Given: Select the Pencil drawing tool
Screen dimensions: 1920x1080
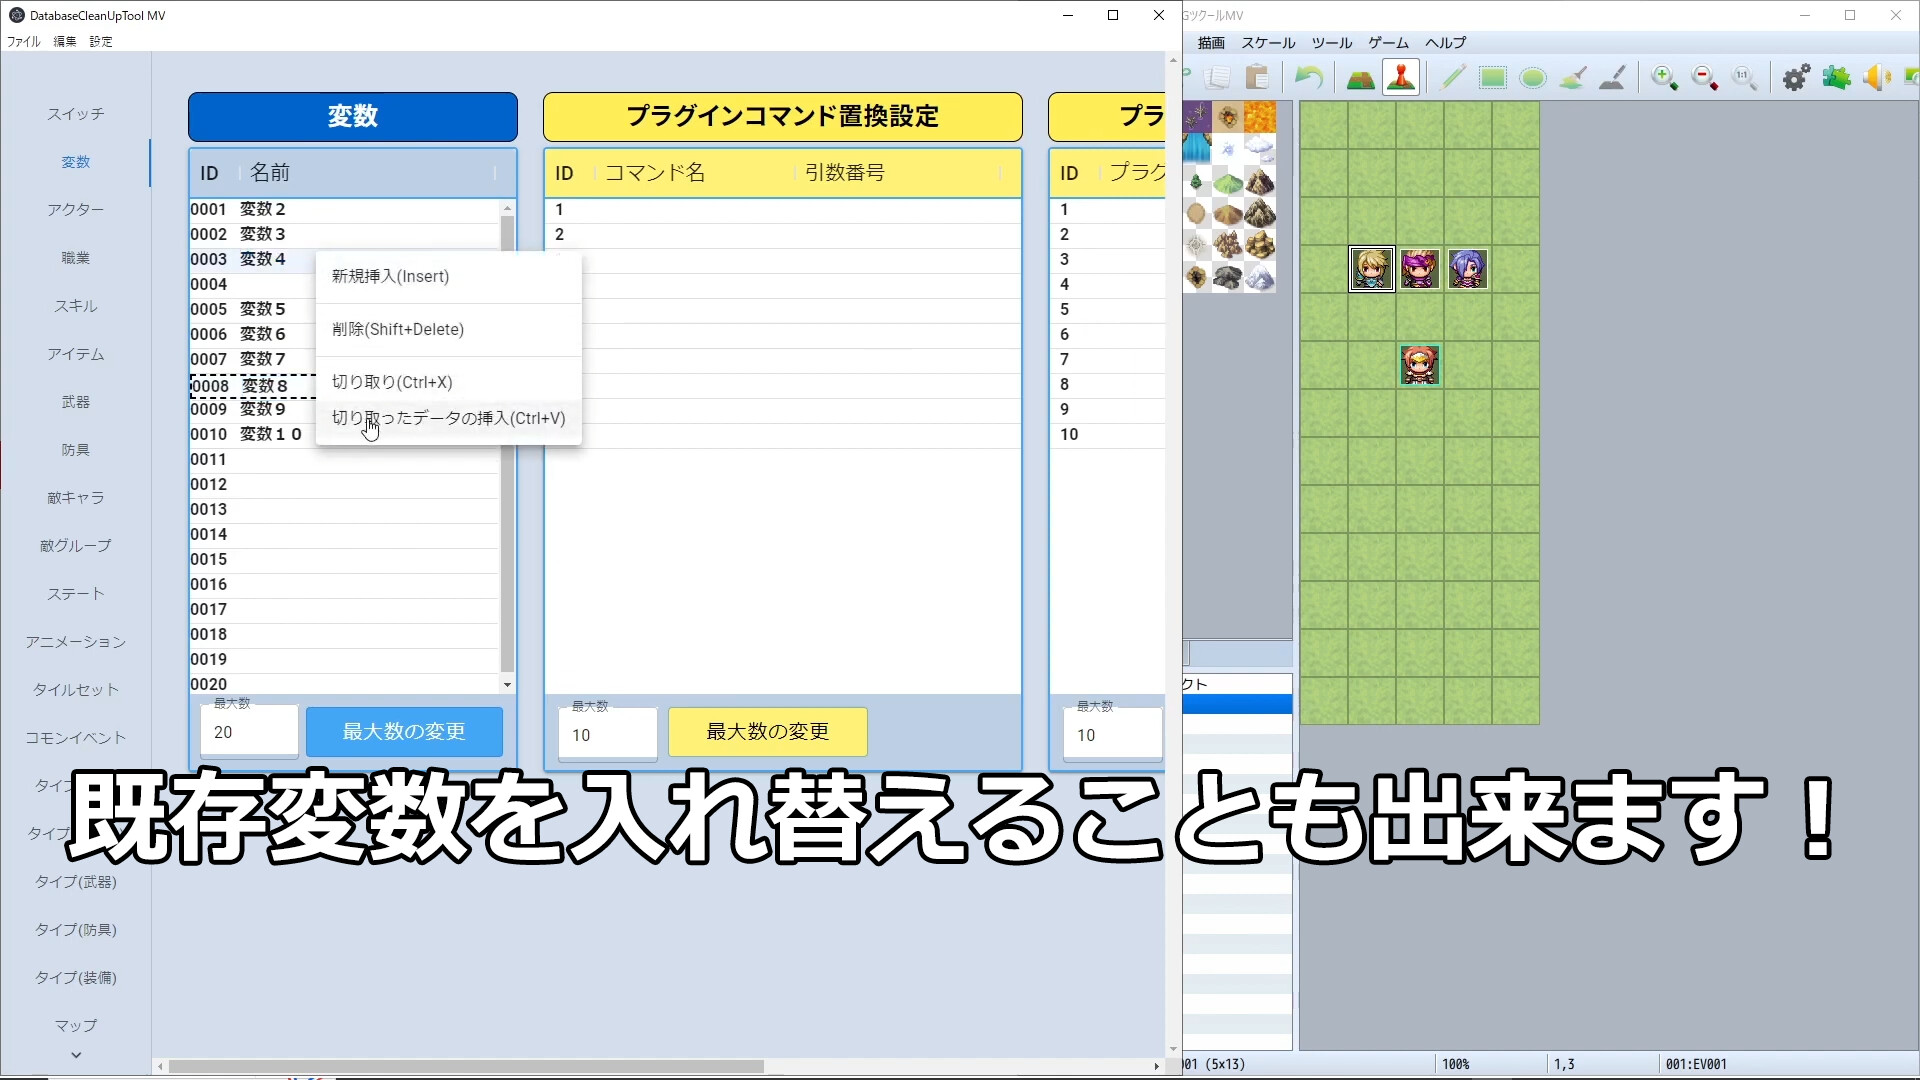Looking at the screenshot, I should pyautogui.click(x=1451, y=77).
